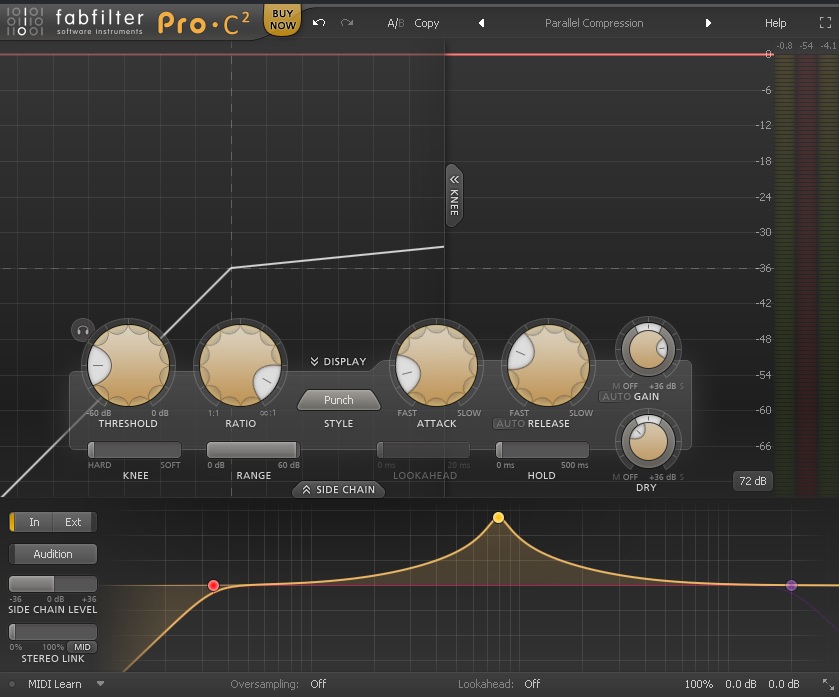Toggle AUTO release
The image size is (839, 697).
(509, 423)
